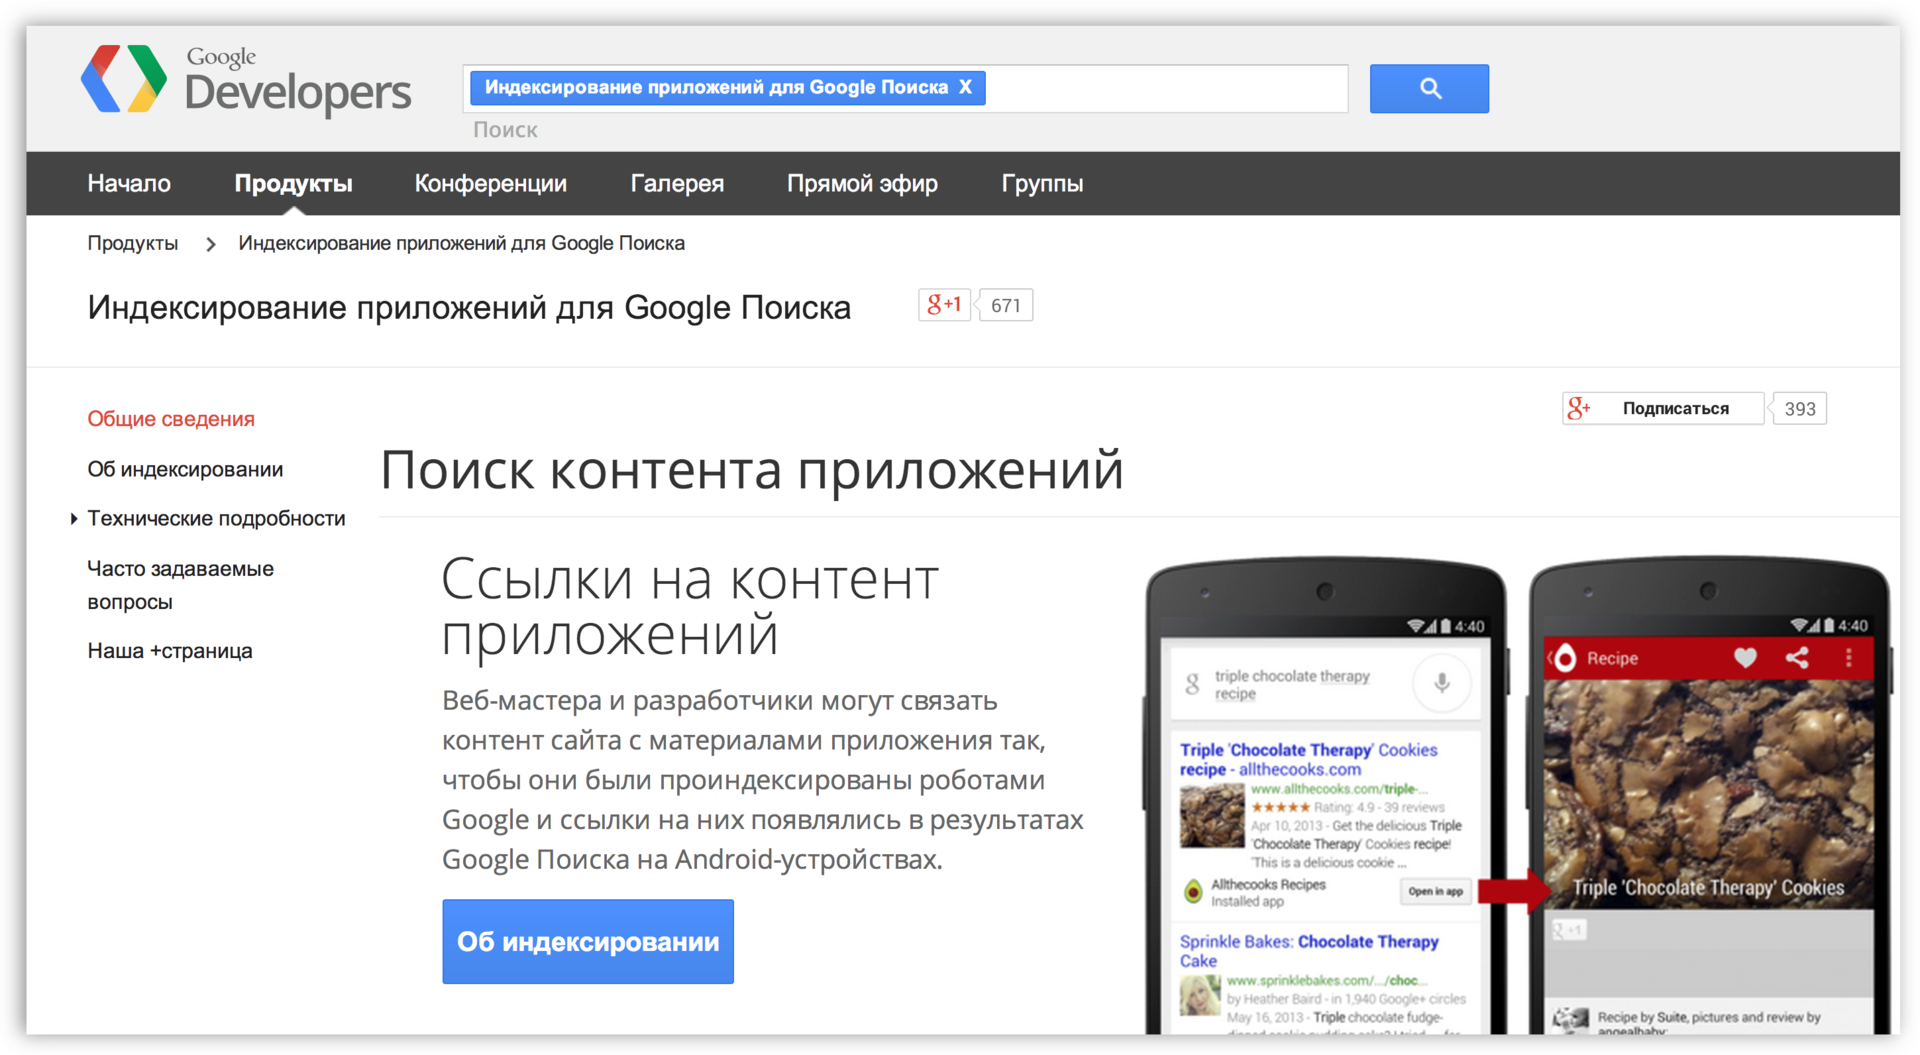This screenshot has height=1055, width=1920.
Task: Click the heading Поиск контента приложений
Action: point(752,469)
